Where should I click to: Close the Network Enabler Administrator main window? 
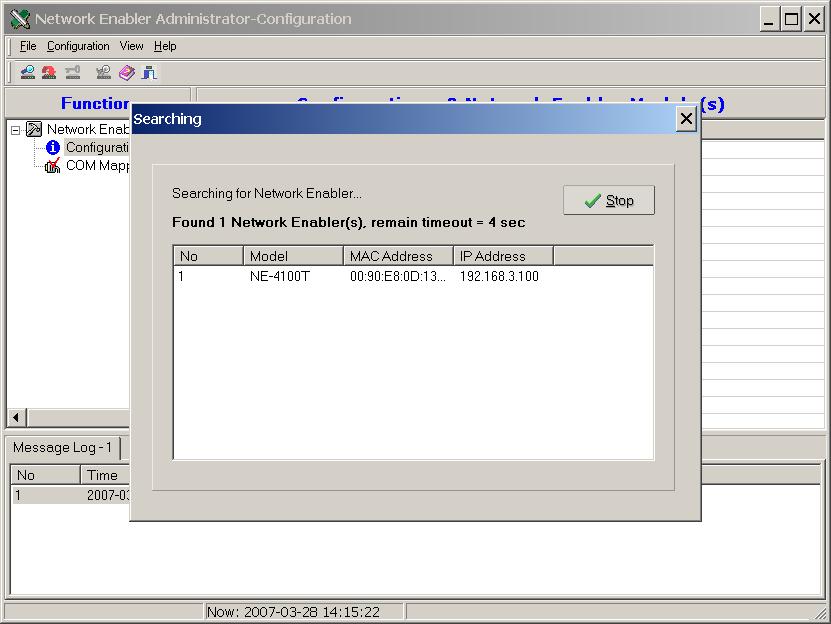[814, 20]
